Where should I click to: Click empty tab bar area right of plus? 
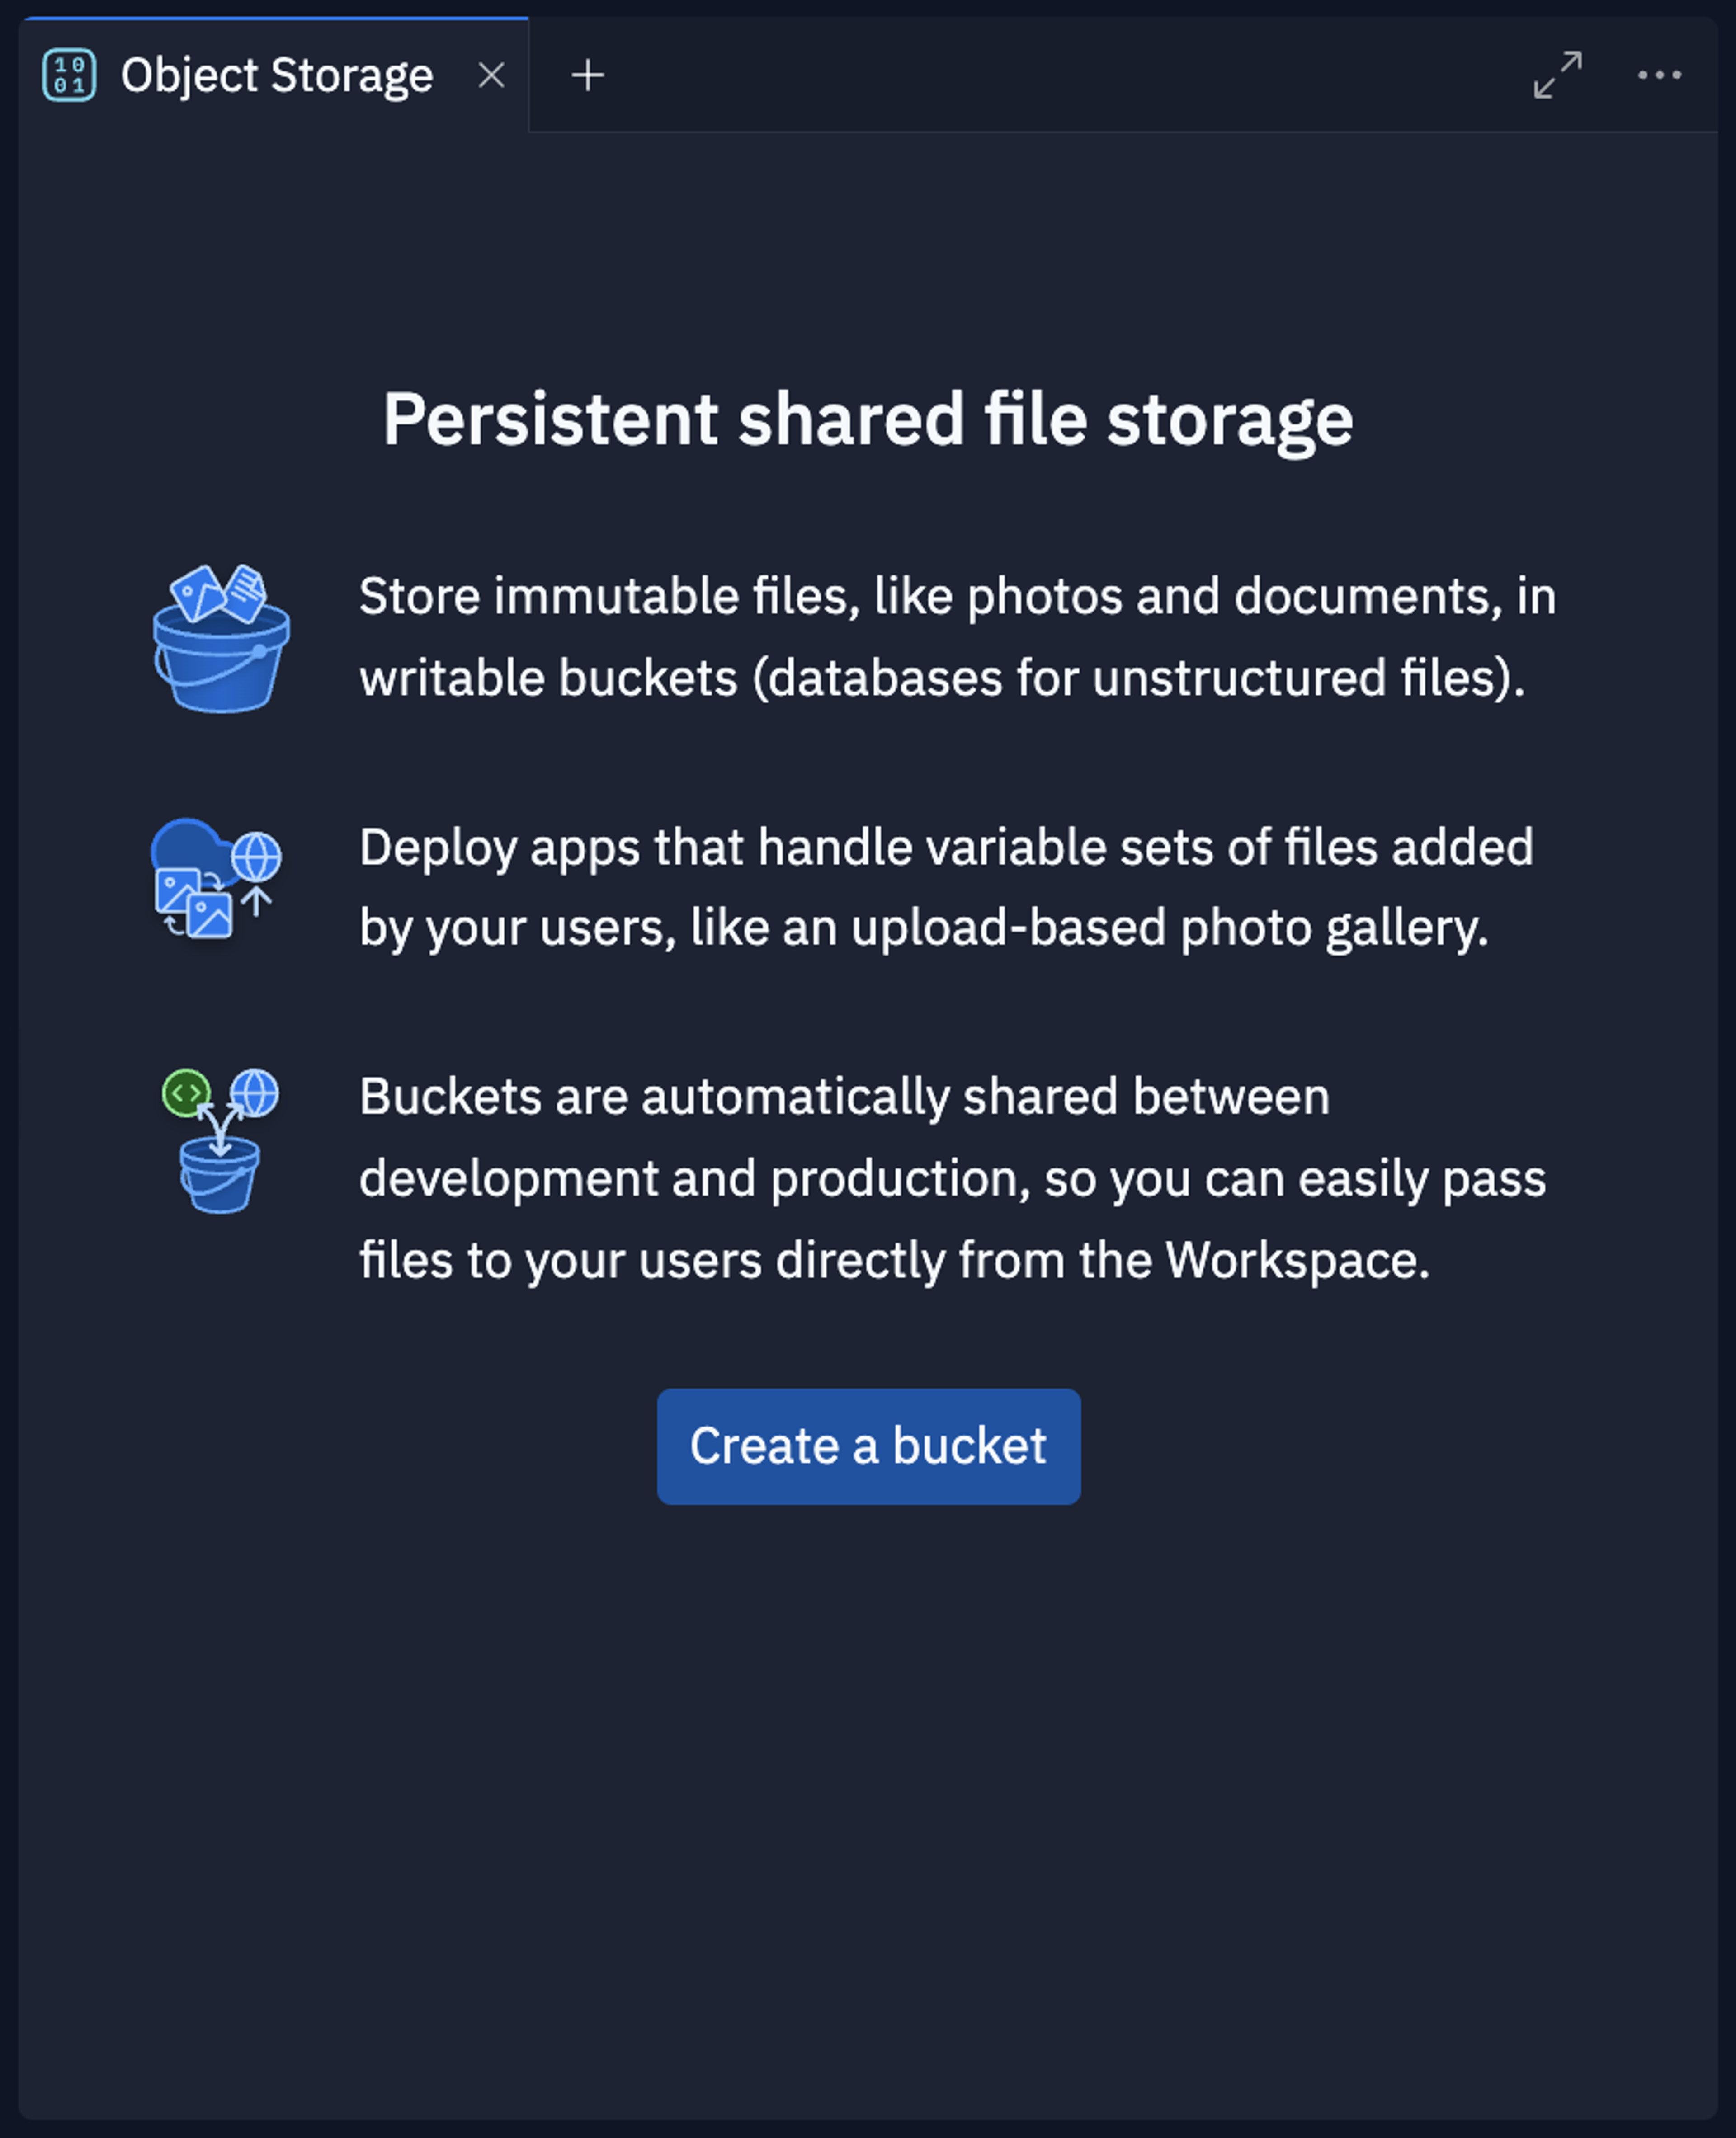click(1060, 75)
